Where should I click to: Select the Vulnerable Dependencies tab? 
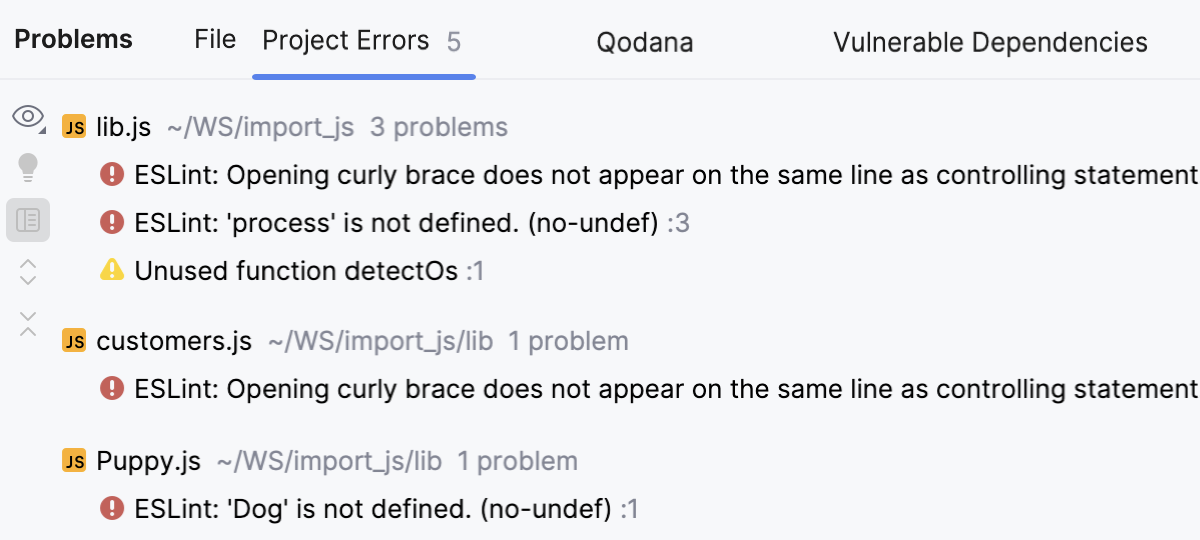[x=990, y=42]
